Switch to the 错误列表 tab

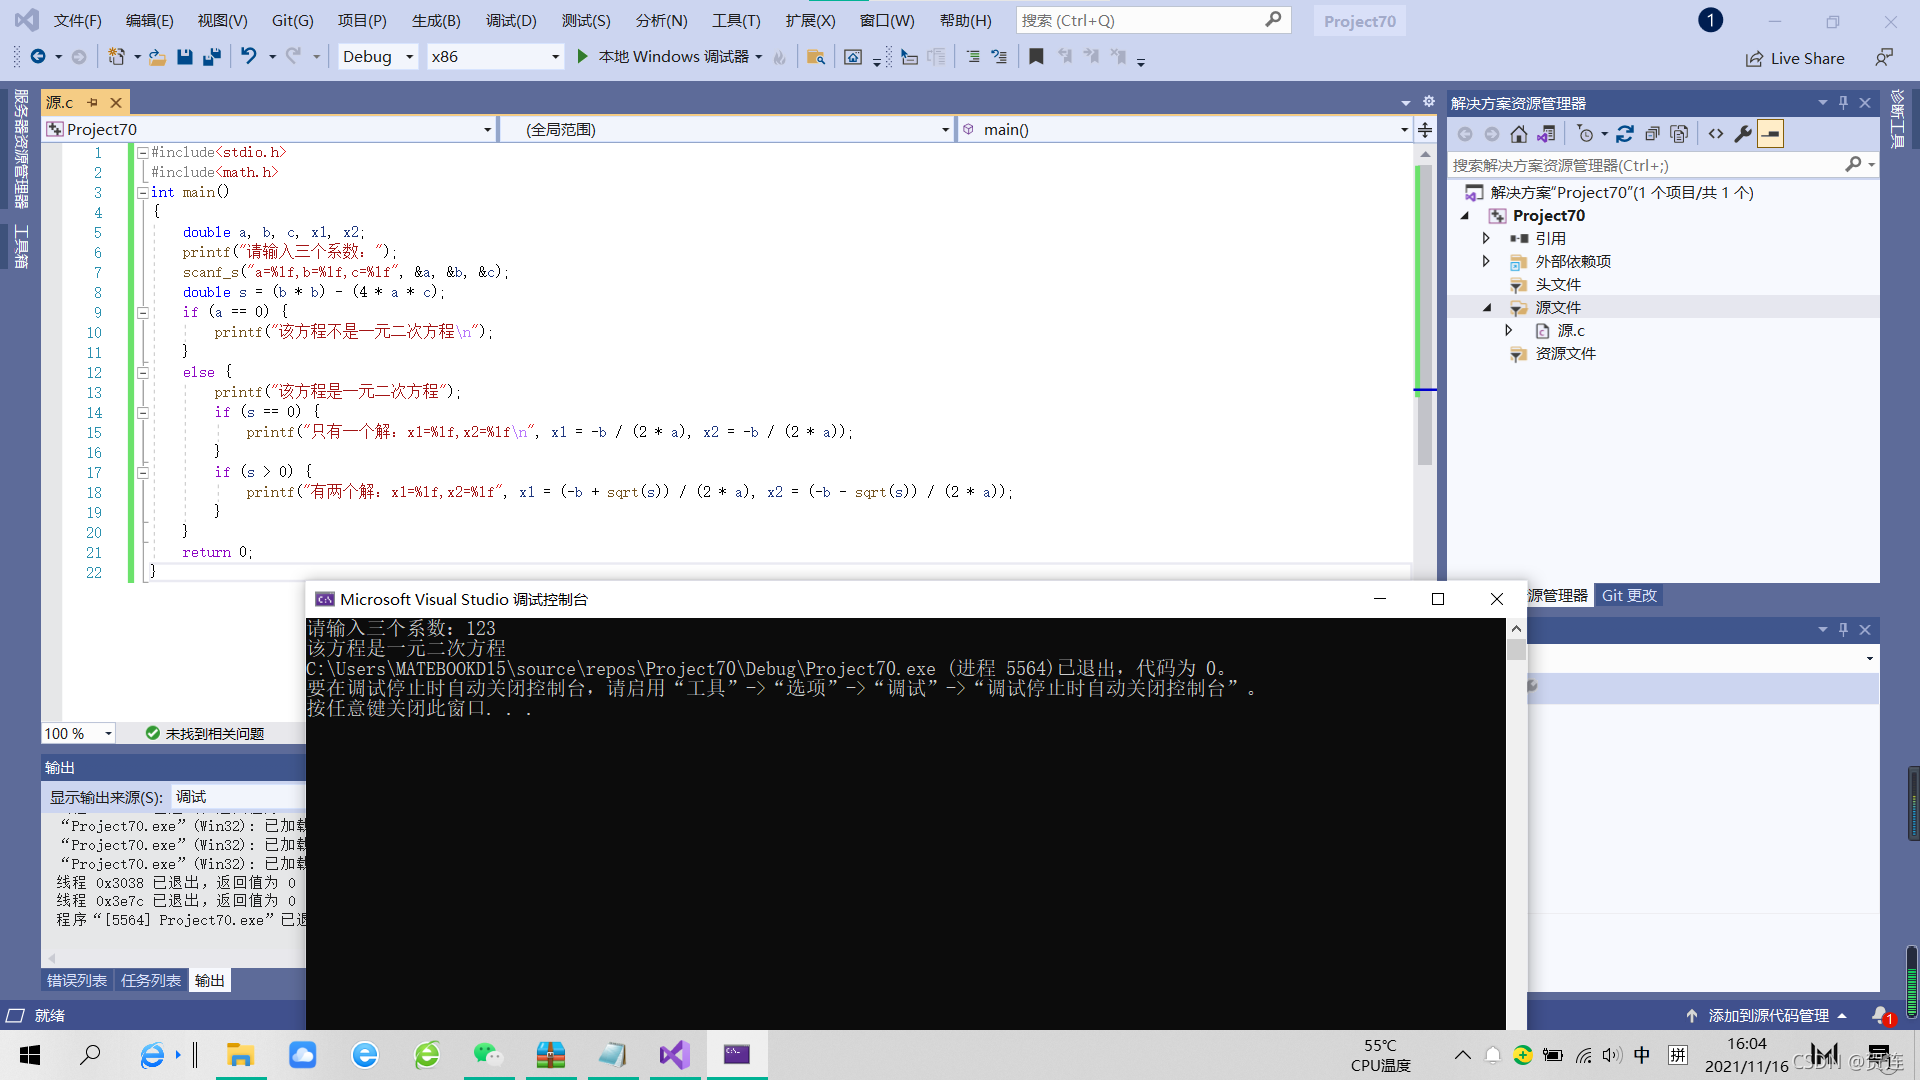coord(77,980)
